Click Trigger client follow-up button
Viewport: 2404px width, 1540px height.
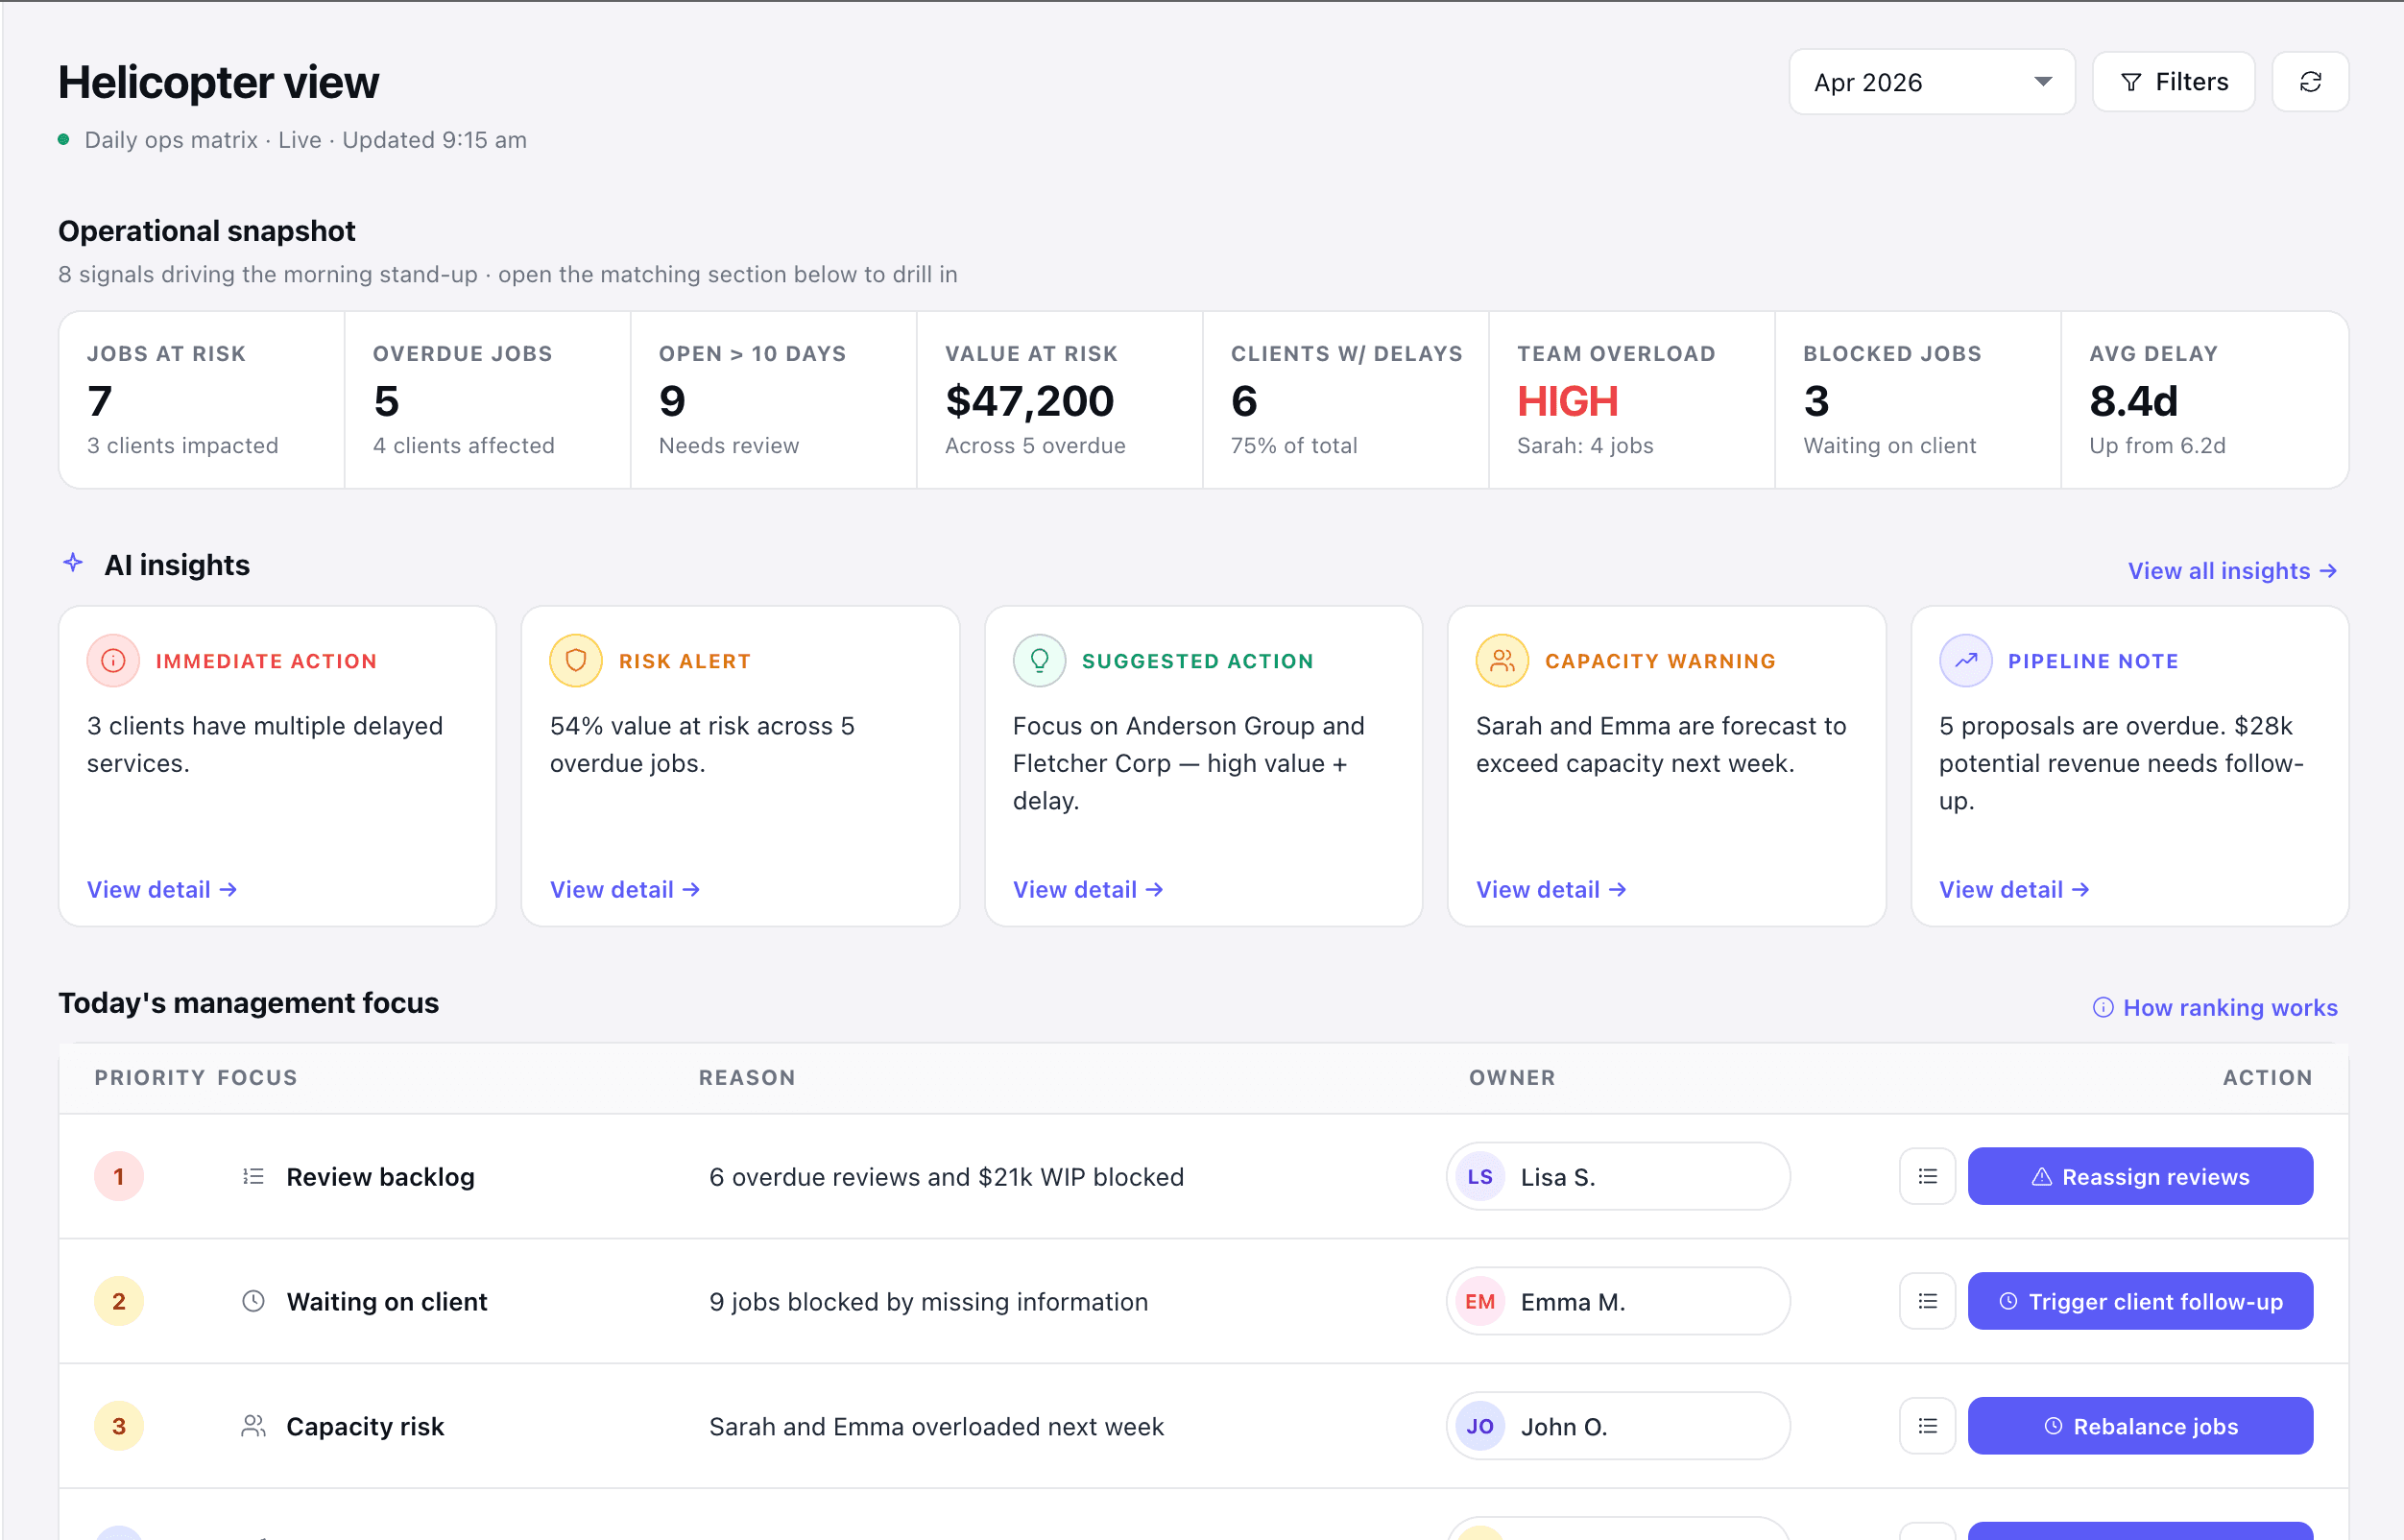tap(2140, 1302)
